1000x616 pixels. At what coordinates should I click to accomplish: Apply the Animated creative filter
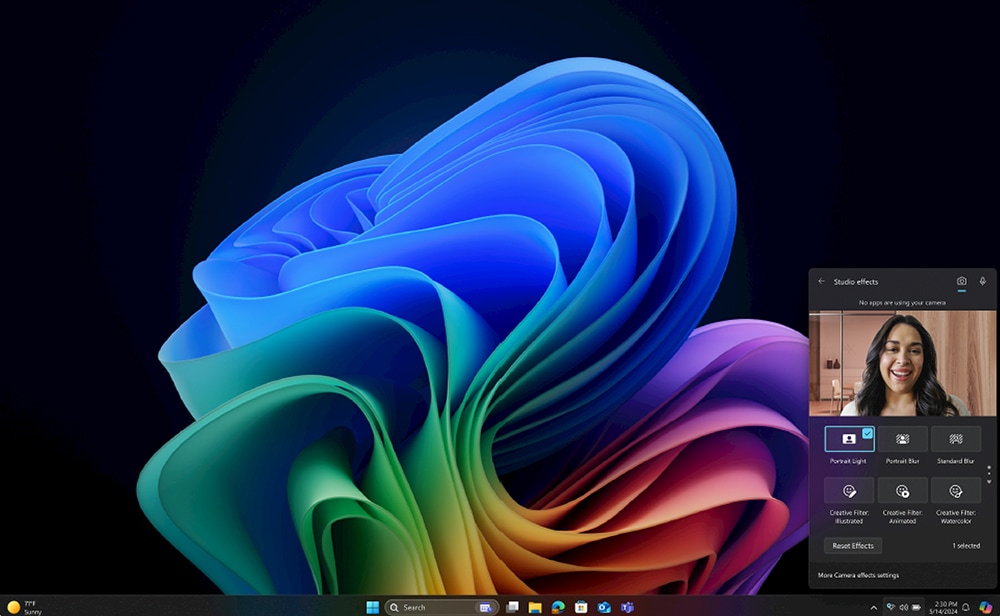[x=902, y=491]
